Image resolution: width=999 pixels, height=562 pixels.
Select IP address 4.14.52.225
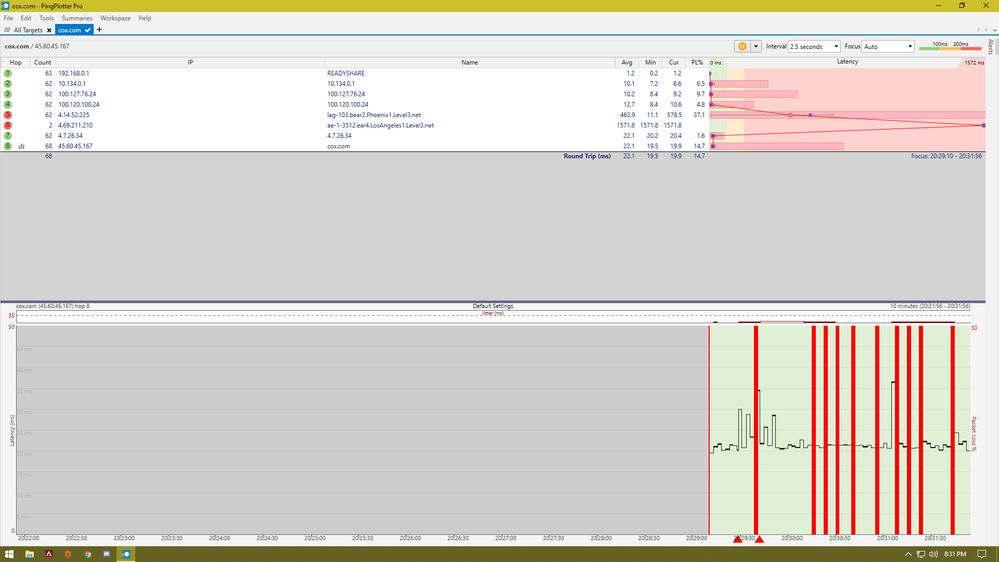tap(73, 115)
